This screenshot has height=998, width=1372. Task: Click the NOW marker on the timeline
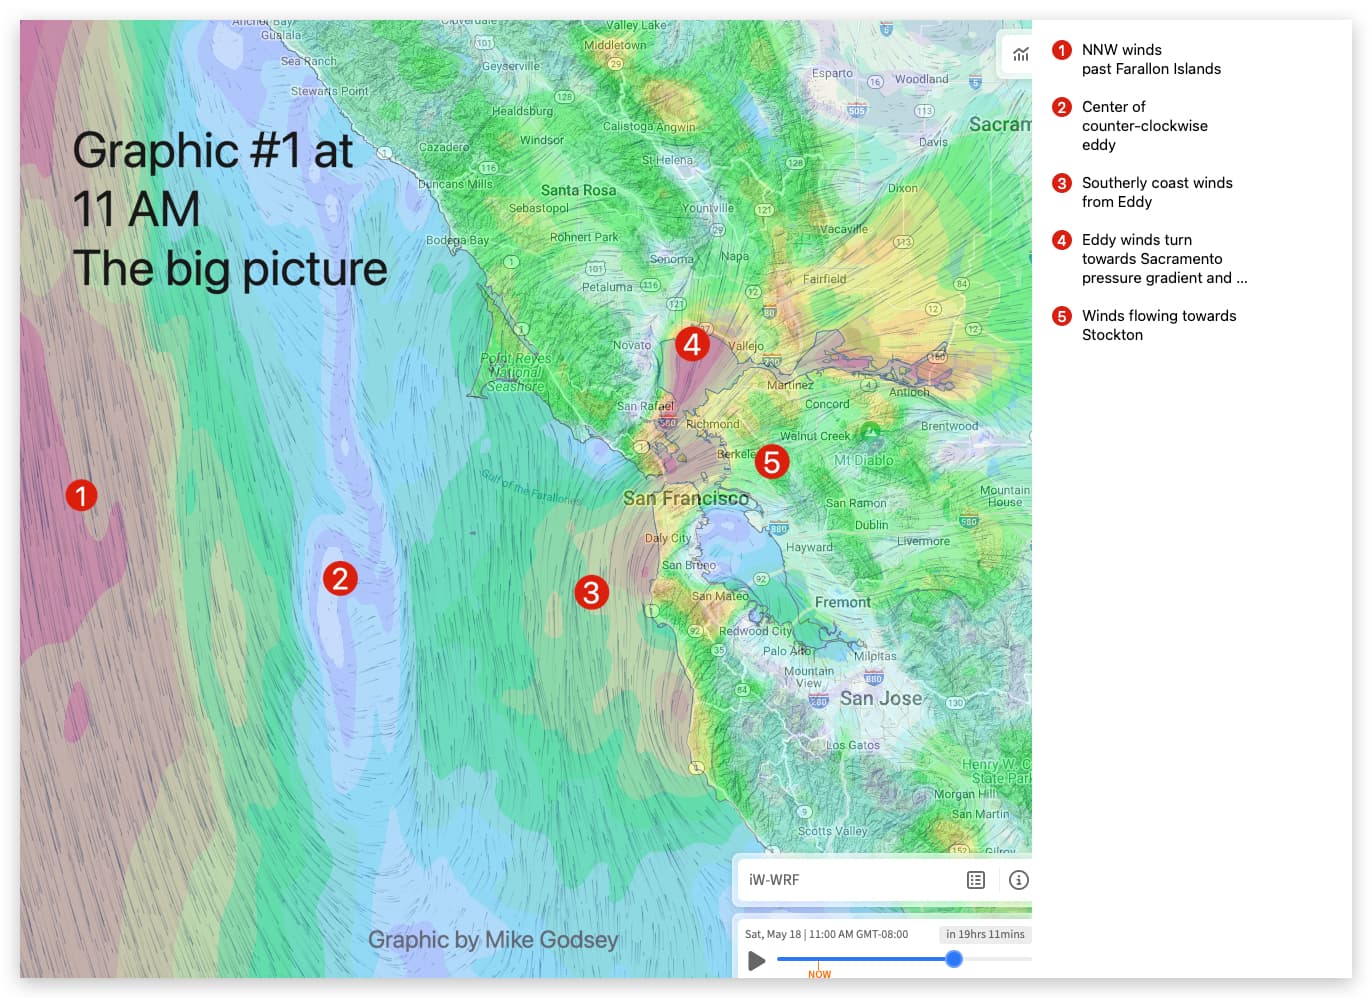(x=819, y=973)
